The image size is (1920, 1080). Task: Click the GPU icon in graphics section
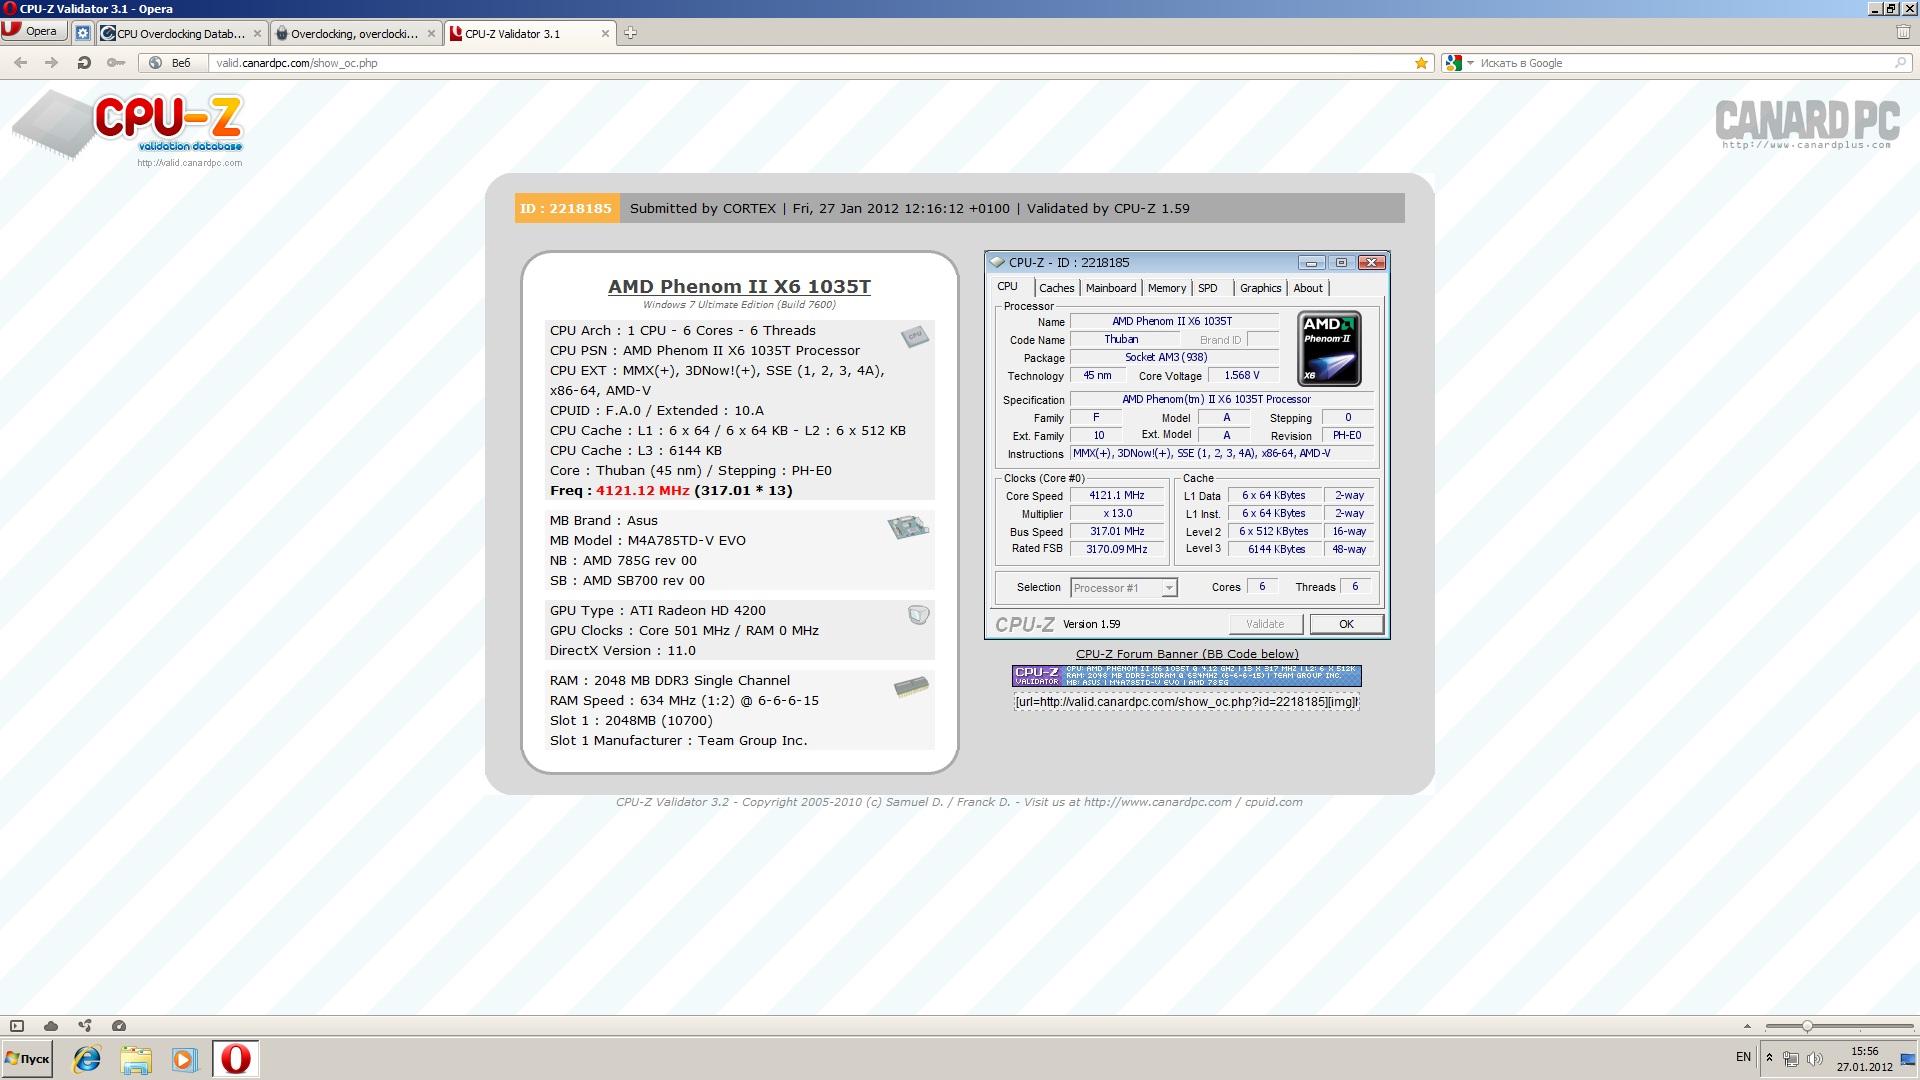point(918,615)
